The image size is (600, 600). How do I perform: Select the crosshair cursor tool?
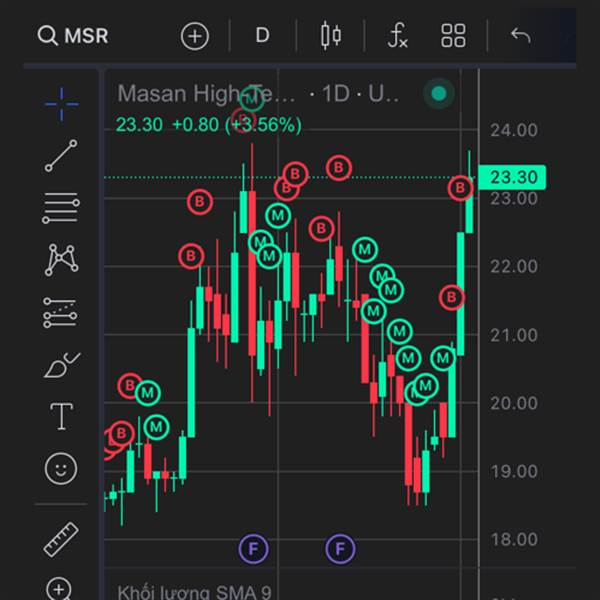[61, 104]
